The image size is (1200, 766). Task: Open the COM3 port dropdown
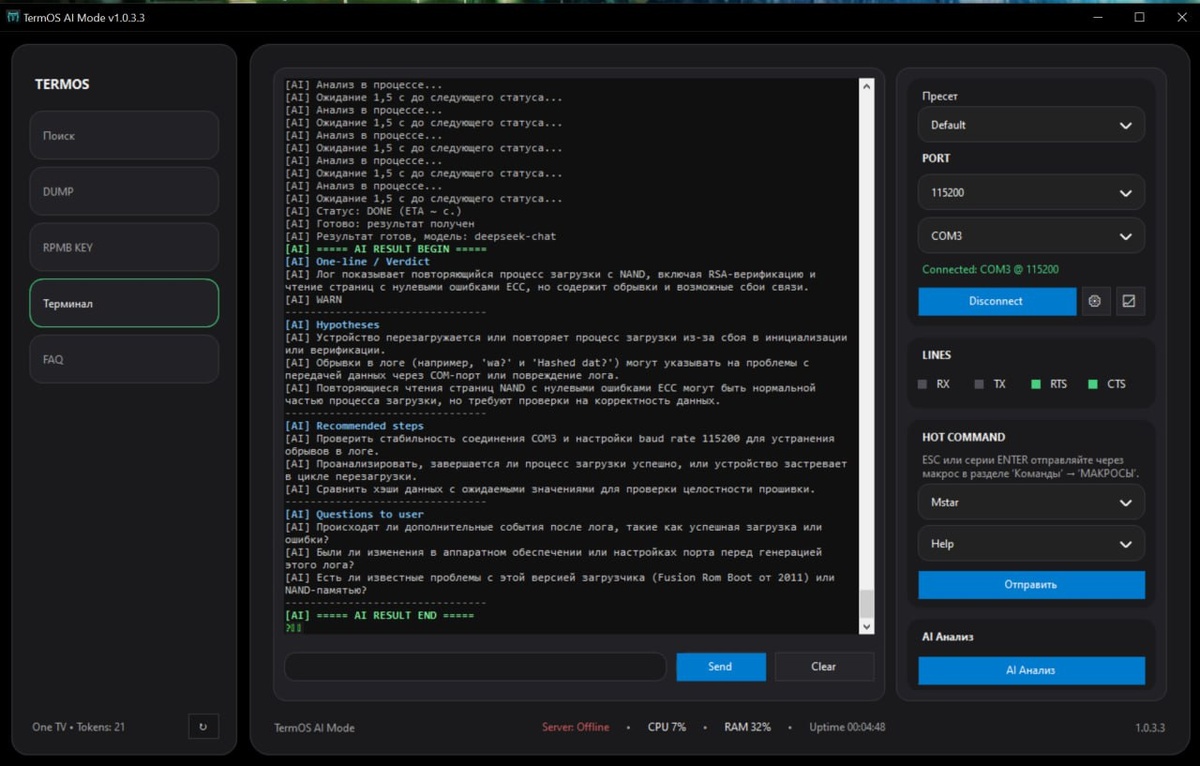1031,236
